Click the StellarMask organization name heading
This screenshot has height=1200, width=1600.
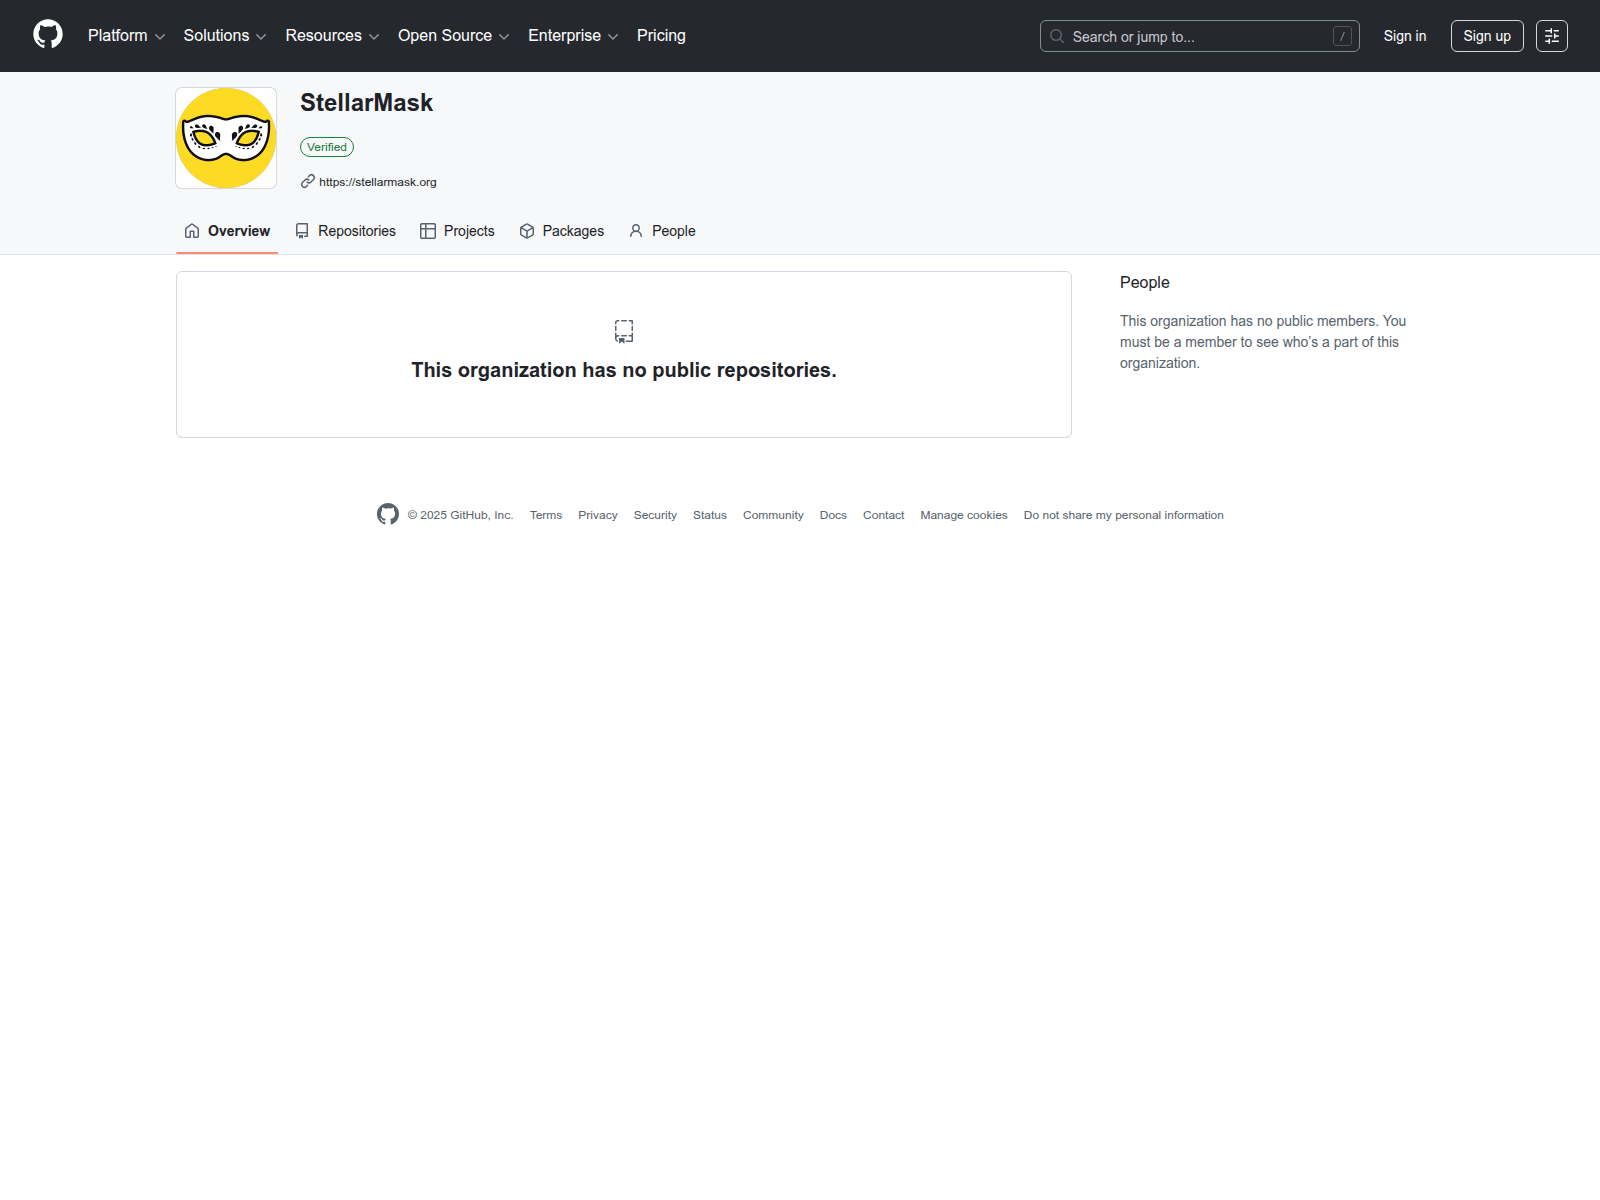pos(366,103)
